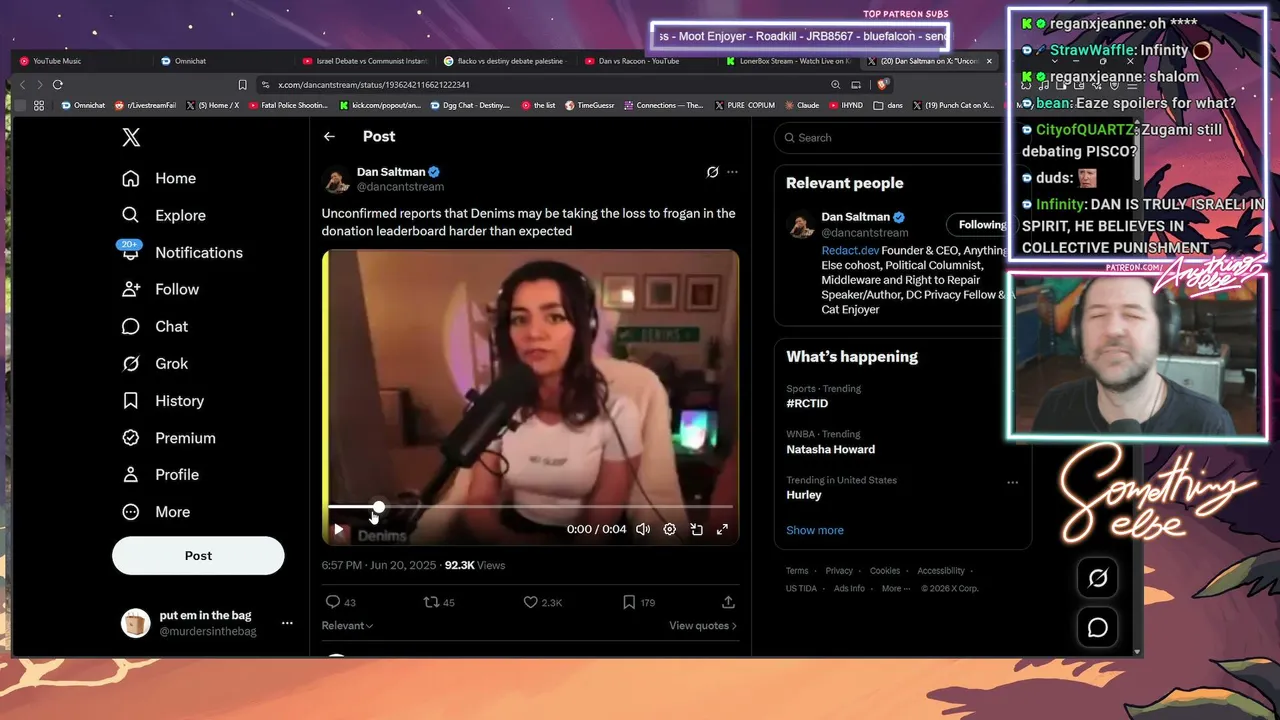Bookmark this page from the address bar
The image size is (1280, 720).
(x=242, y=85)
